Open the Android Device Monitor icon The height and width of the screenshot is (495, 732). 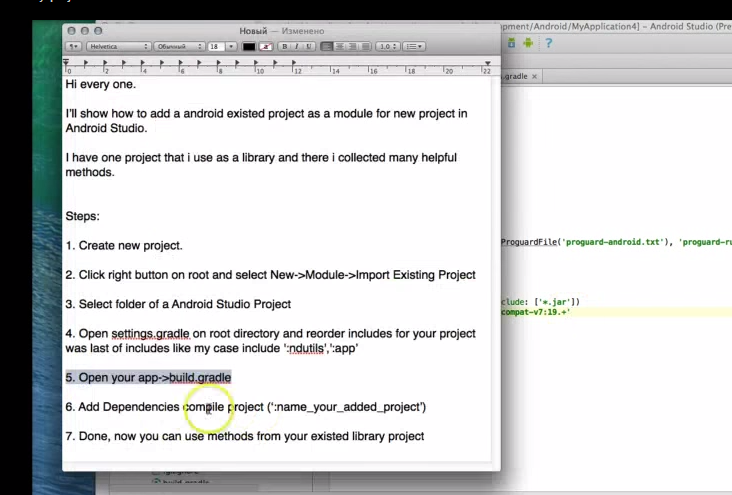coord(528,43)
